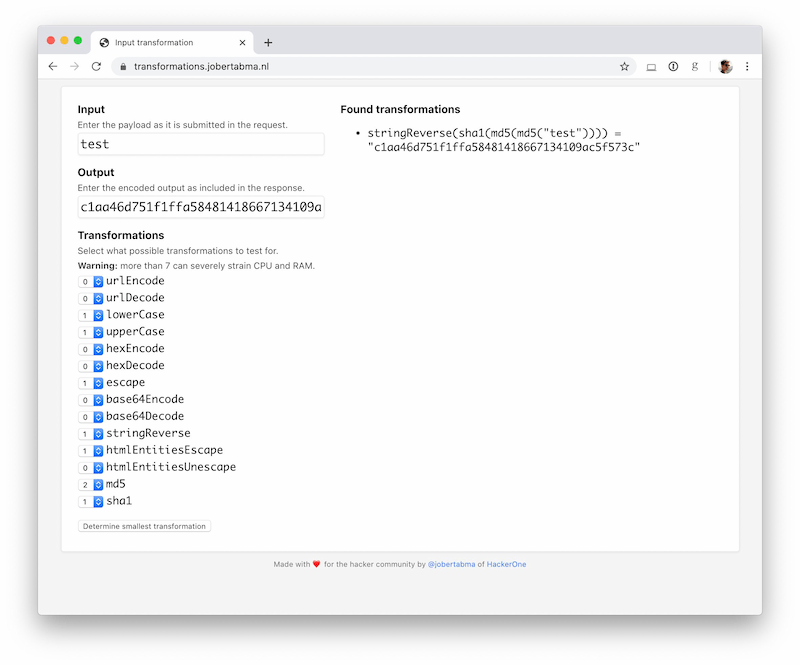This screenshot has height=665, width=800.
Task: Decrease the sha1 stepper value
Action: pyautogui.click(x=98, y=504)
